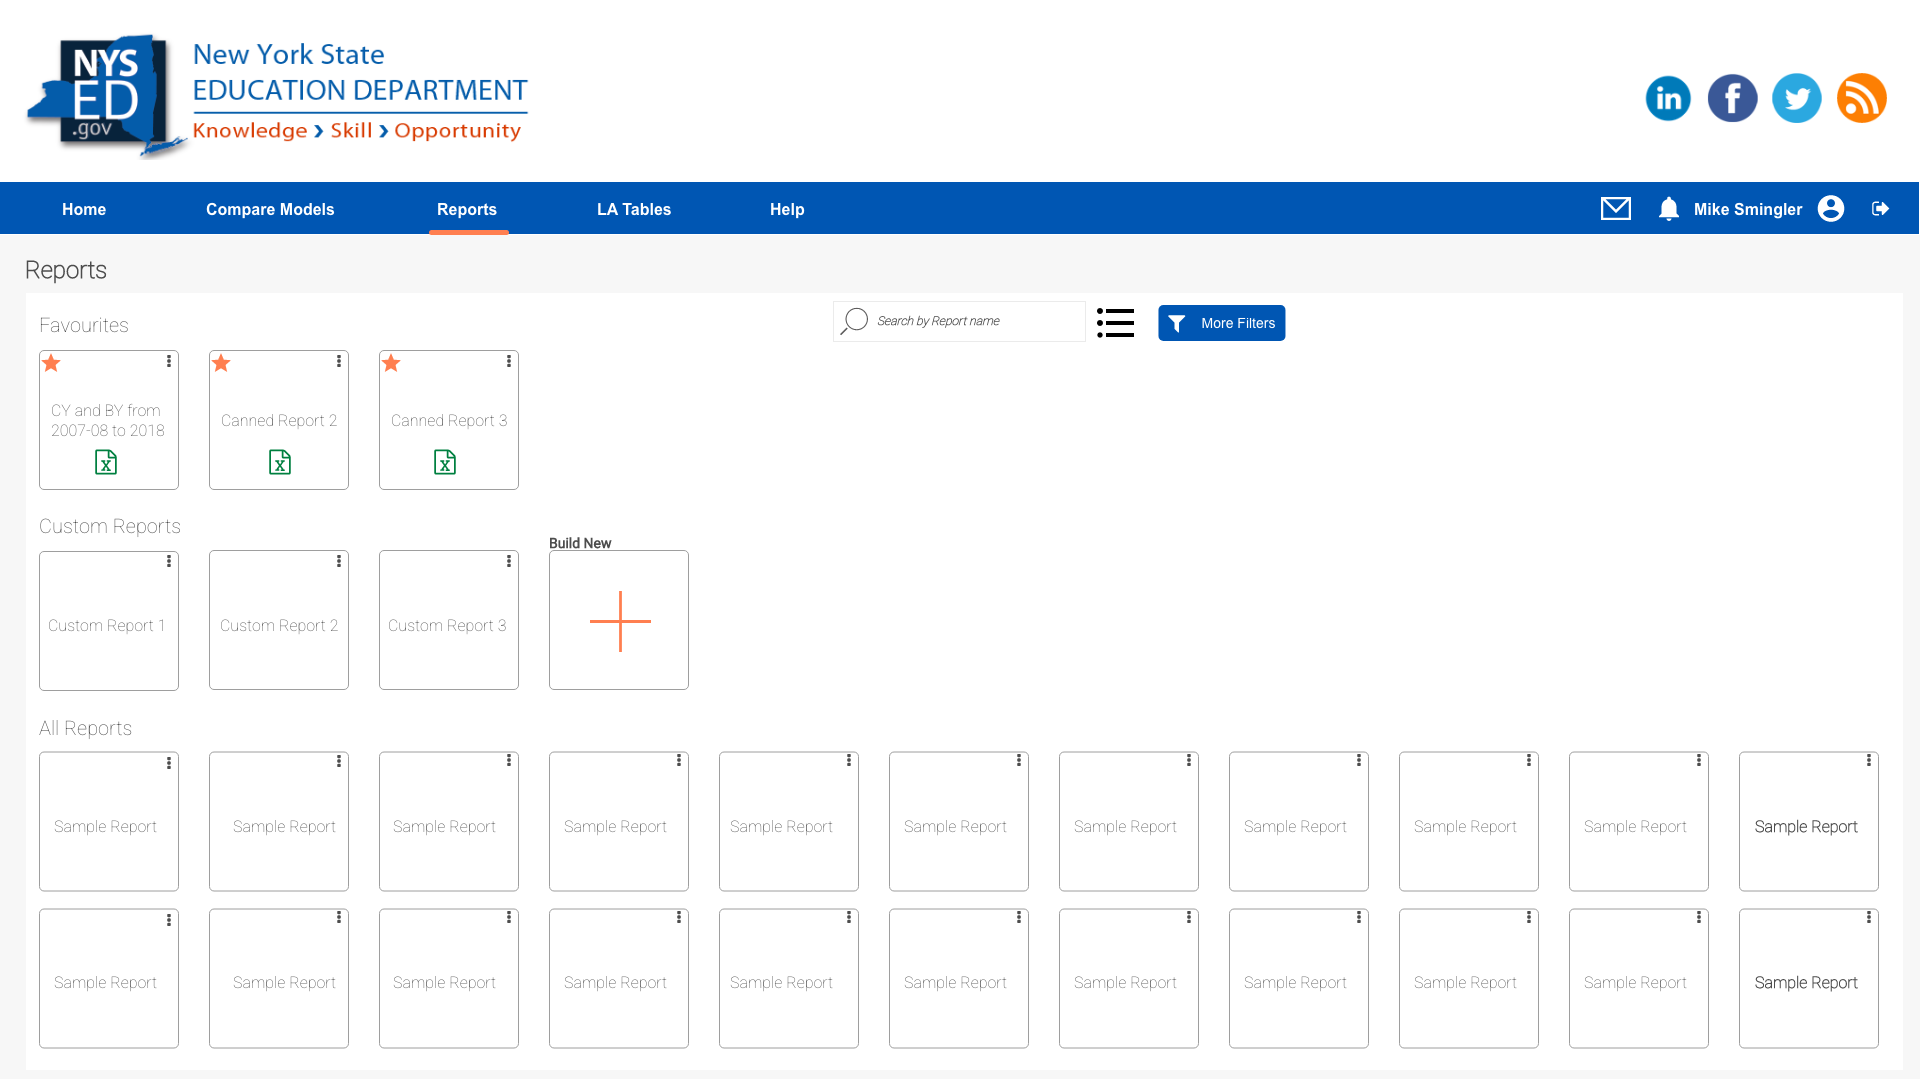Open Excel file icon on Canned Report 2
Image resolution: width=1920 pixels, height=1080 pixels.
tap(280, 462)
